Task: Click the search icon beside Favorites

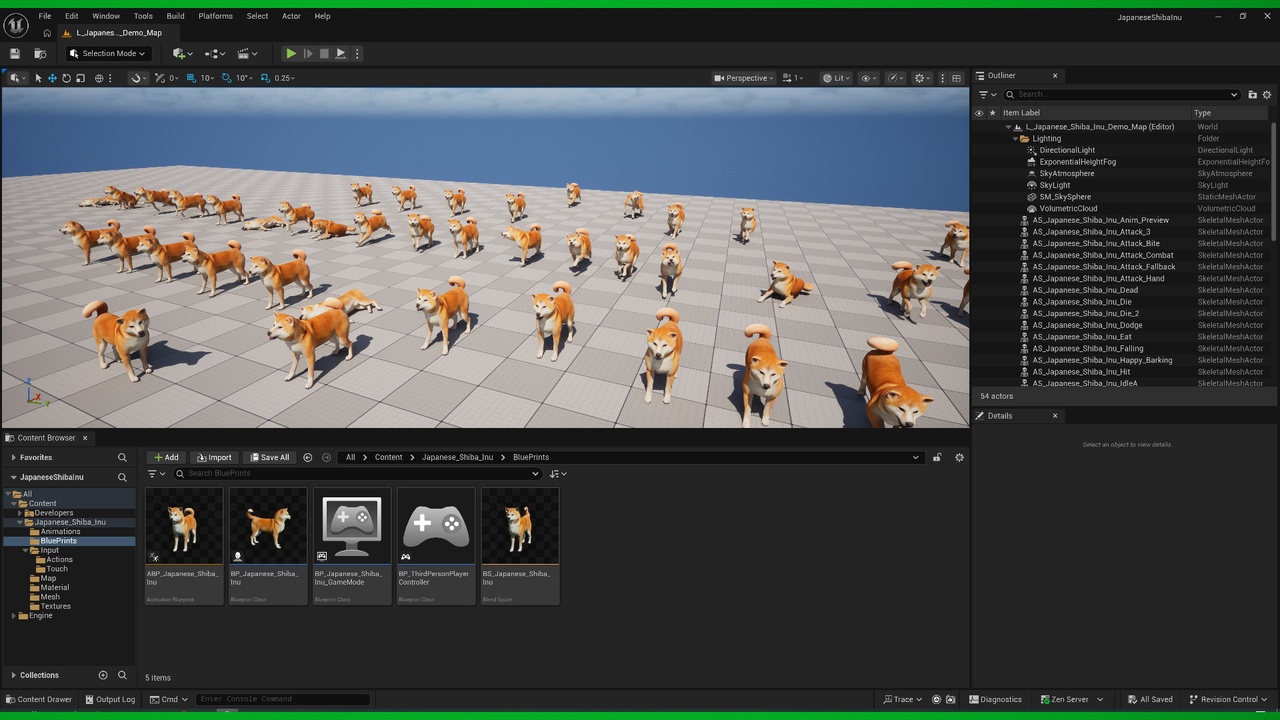Action: [x=122, y=457]
